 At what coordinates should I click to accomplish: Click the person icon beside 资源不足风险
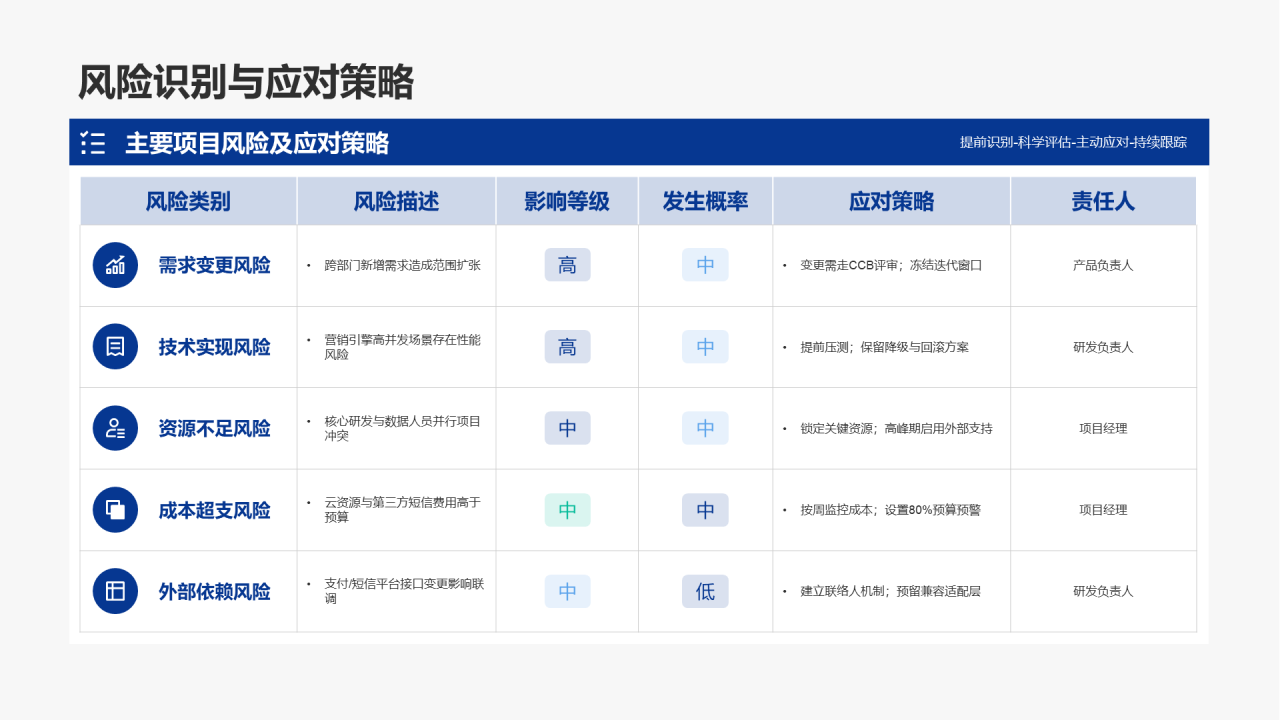pos(116,428)
